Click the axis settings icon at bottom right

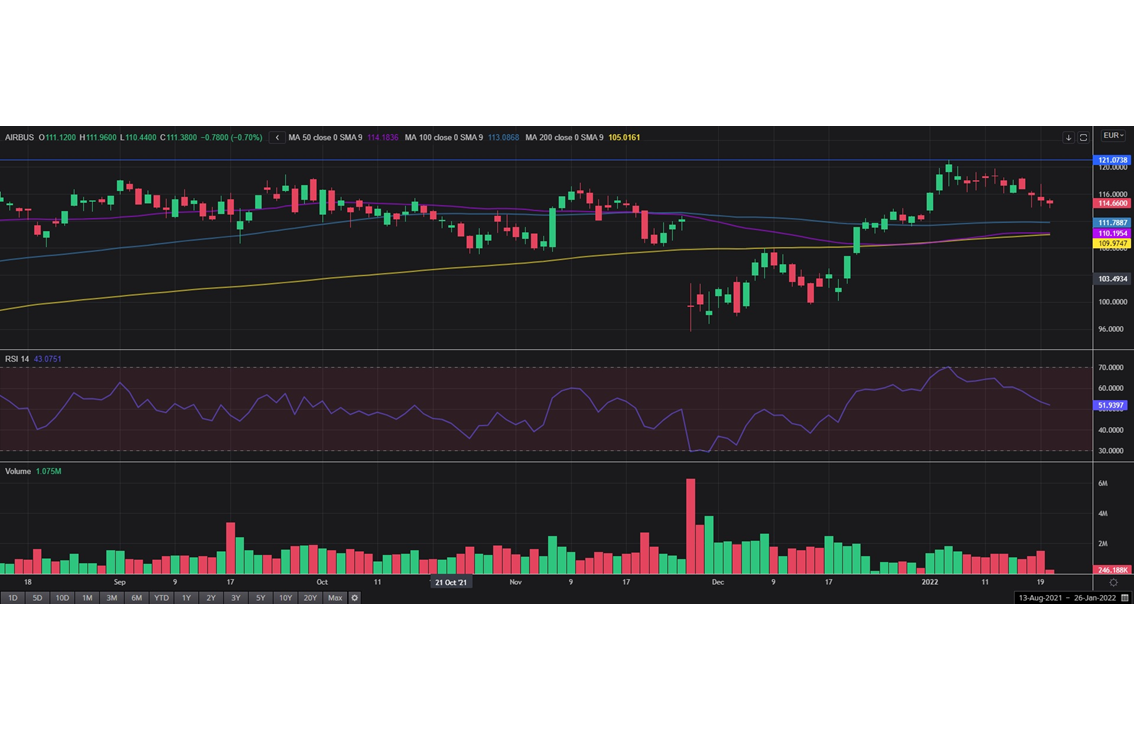click(x=1113, y=582)
